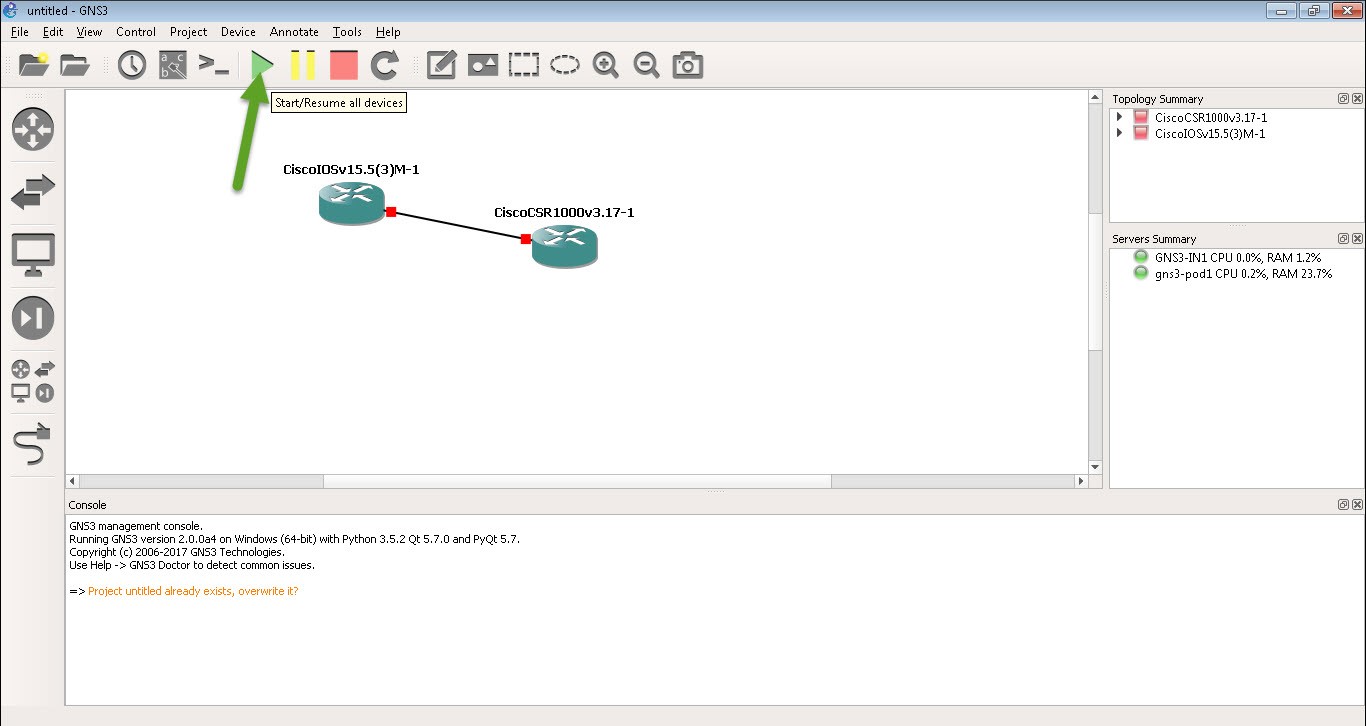Screen dimensions: 1366x726
Task: Toggle Show/Hide interface labels icon
Action: [x=172, y=65]
